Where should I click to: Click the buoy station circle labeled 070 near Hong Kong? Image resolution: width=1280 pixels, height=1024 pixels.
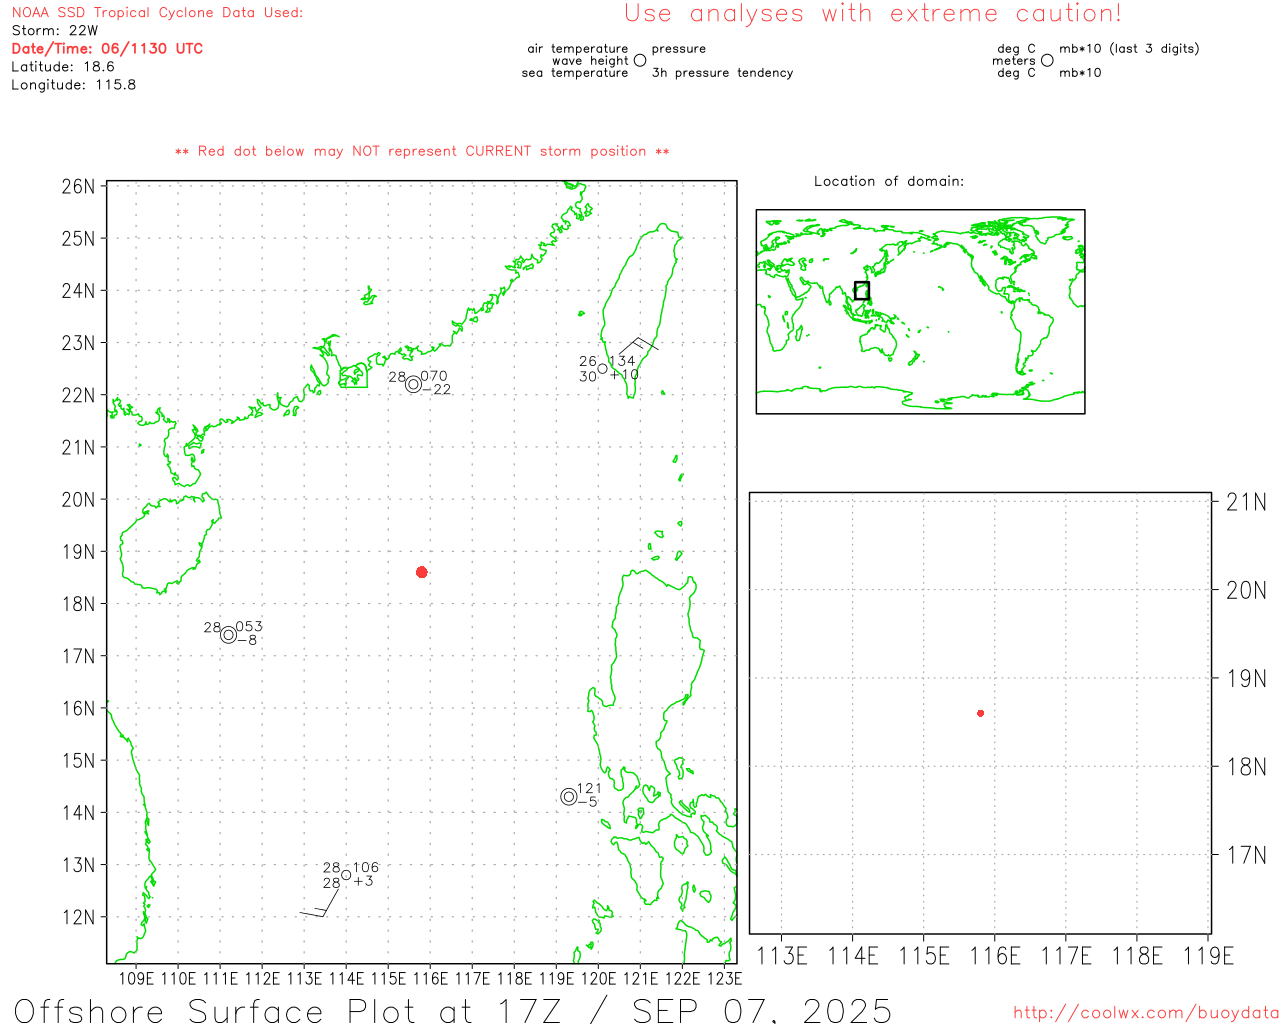[x=414, y=384]
